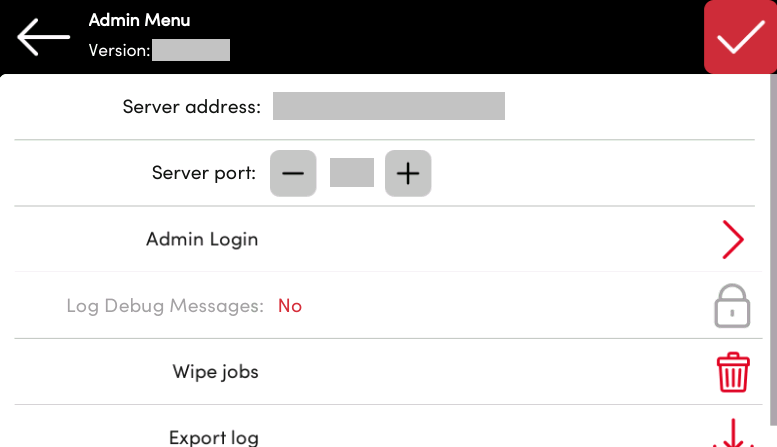
Task: Click the Log Debug Messages label
Action: 165,306
